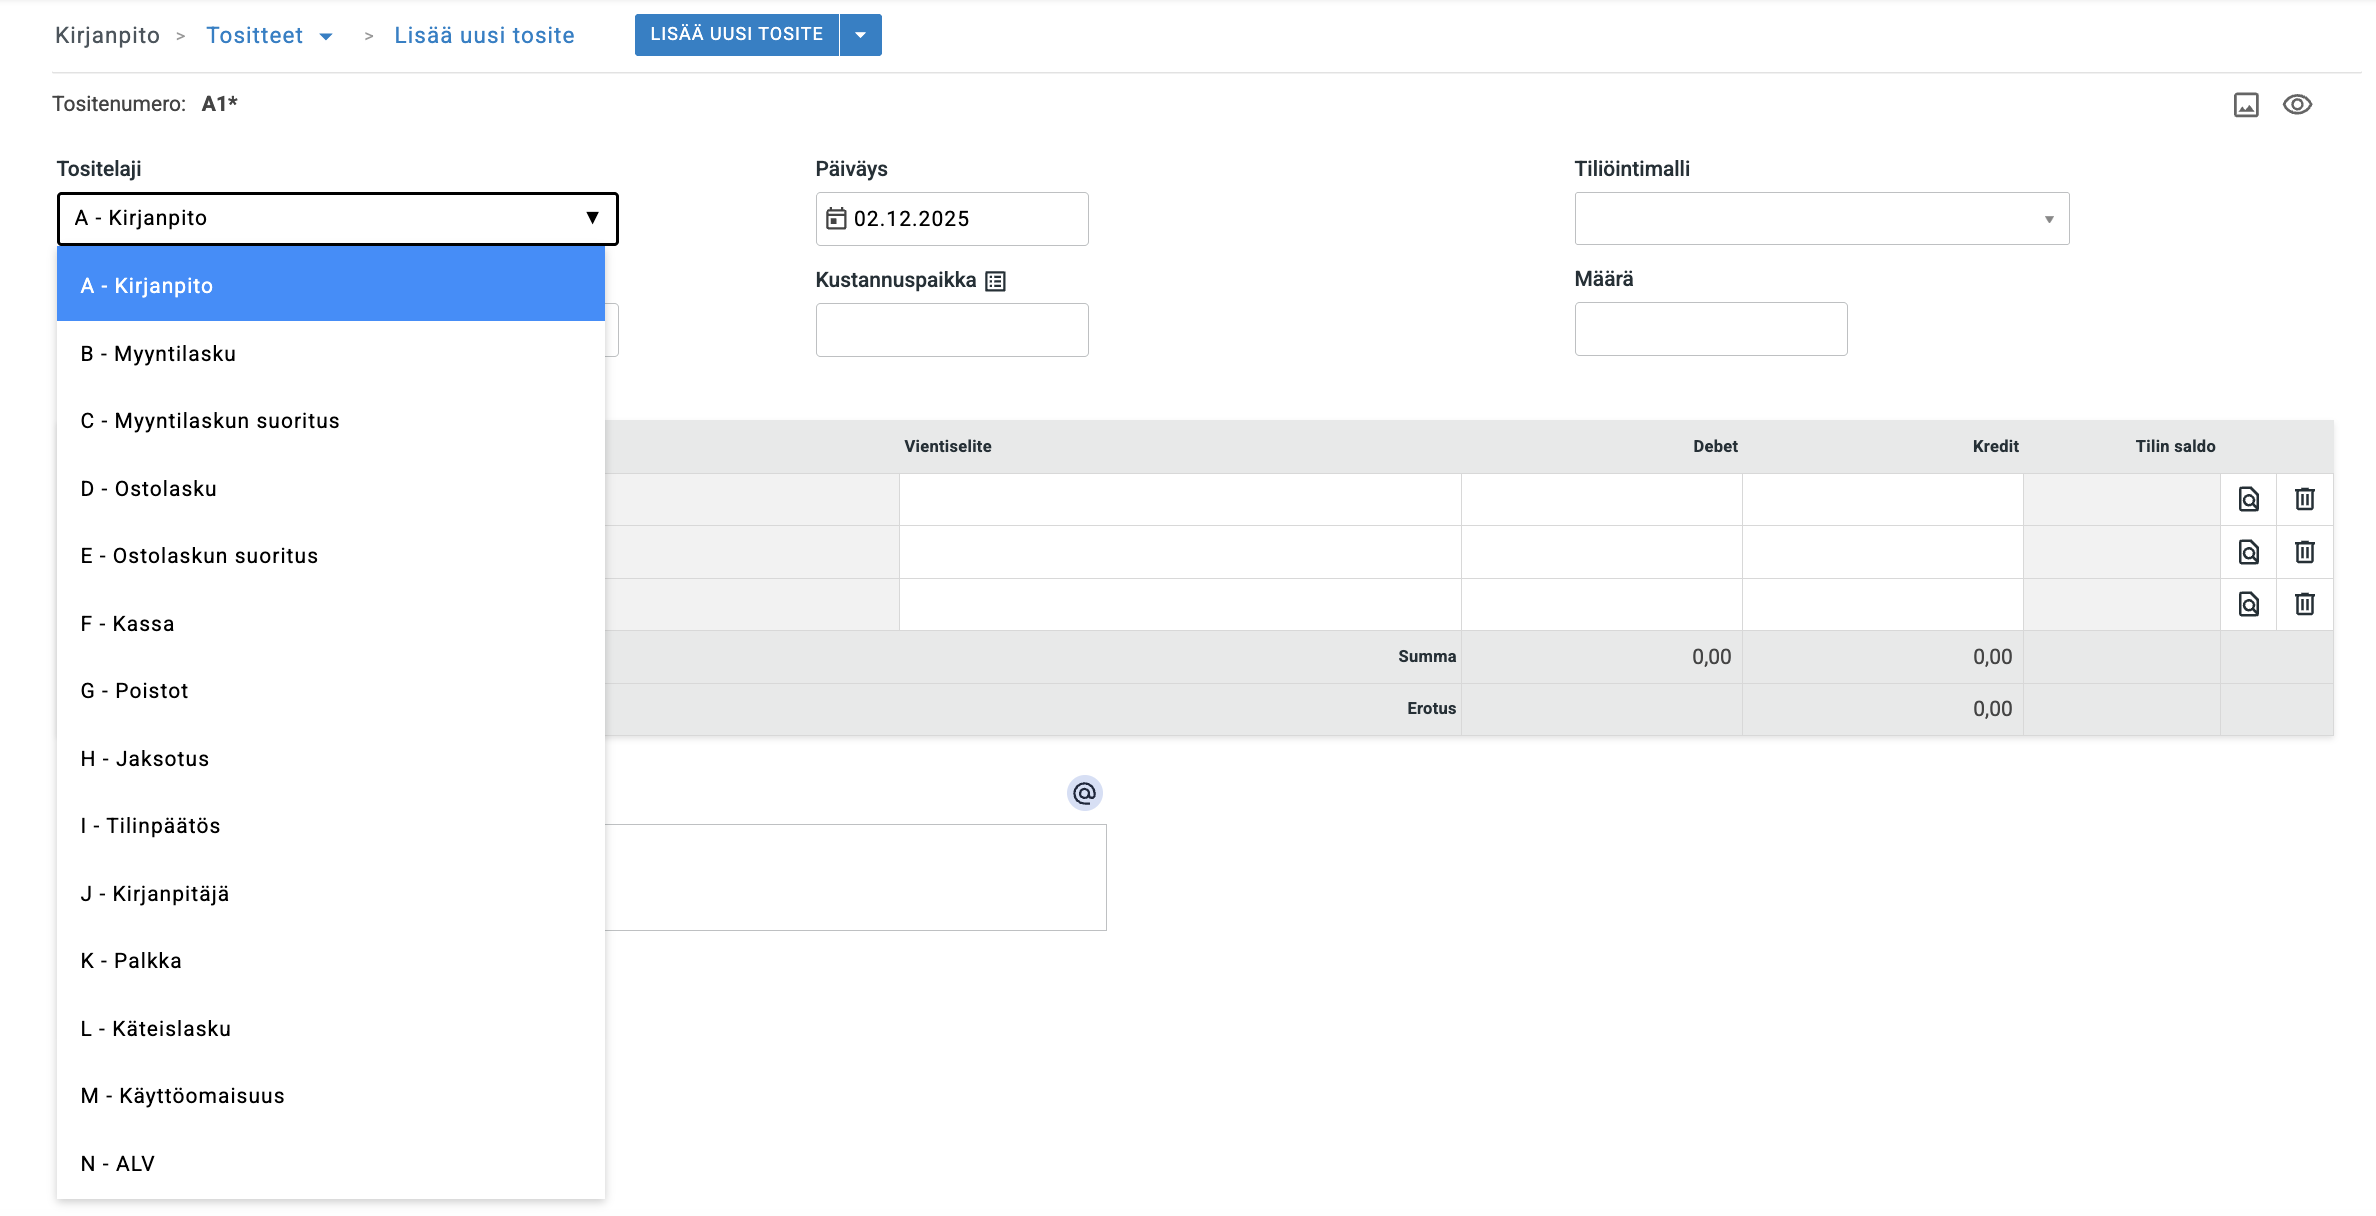Open the Lisää uusi tosite breadcrumb link
This screenshot has height=1216, width=2376.
484,36
